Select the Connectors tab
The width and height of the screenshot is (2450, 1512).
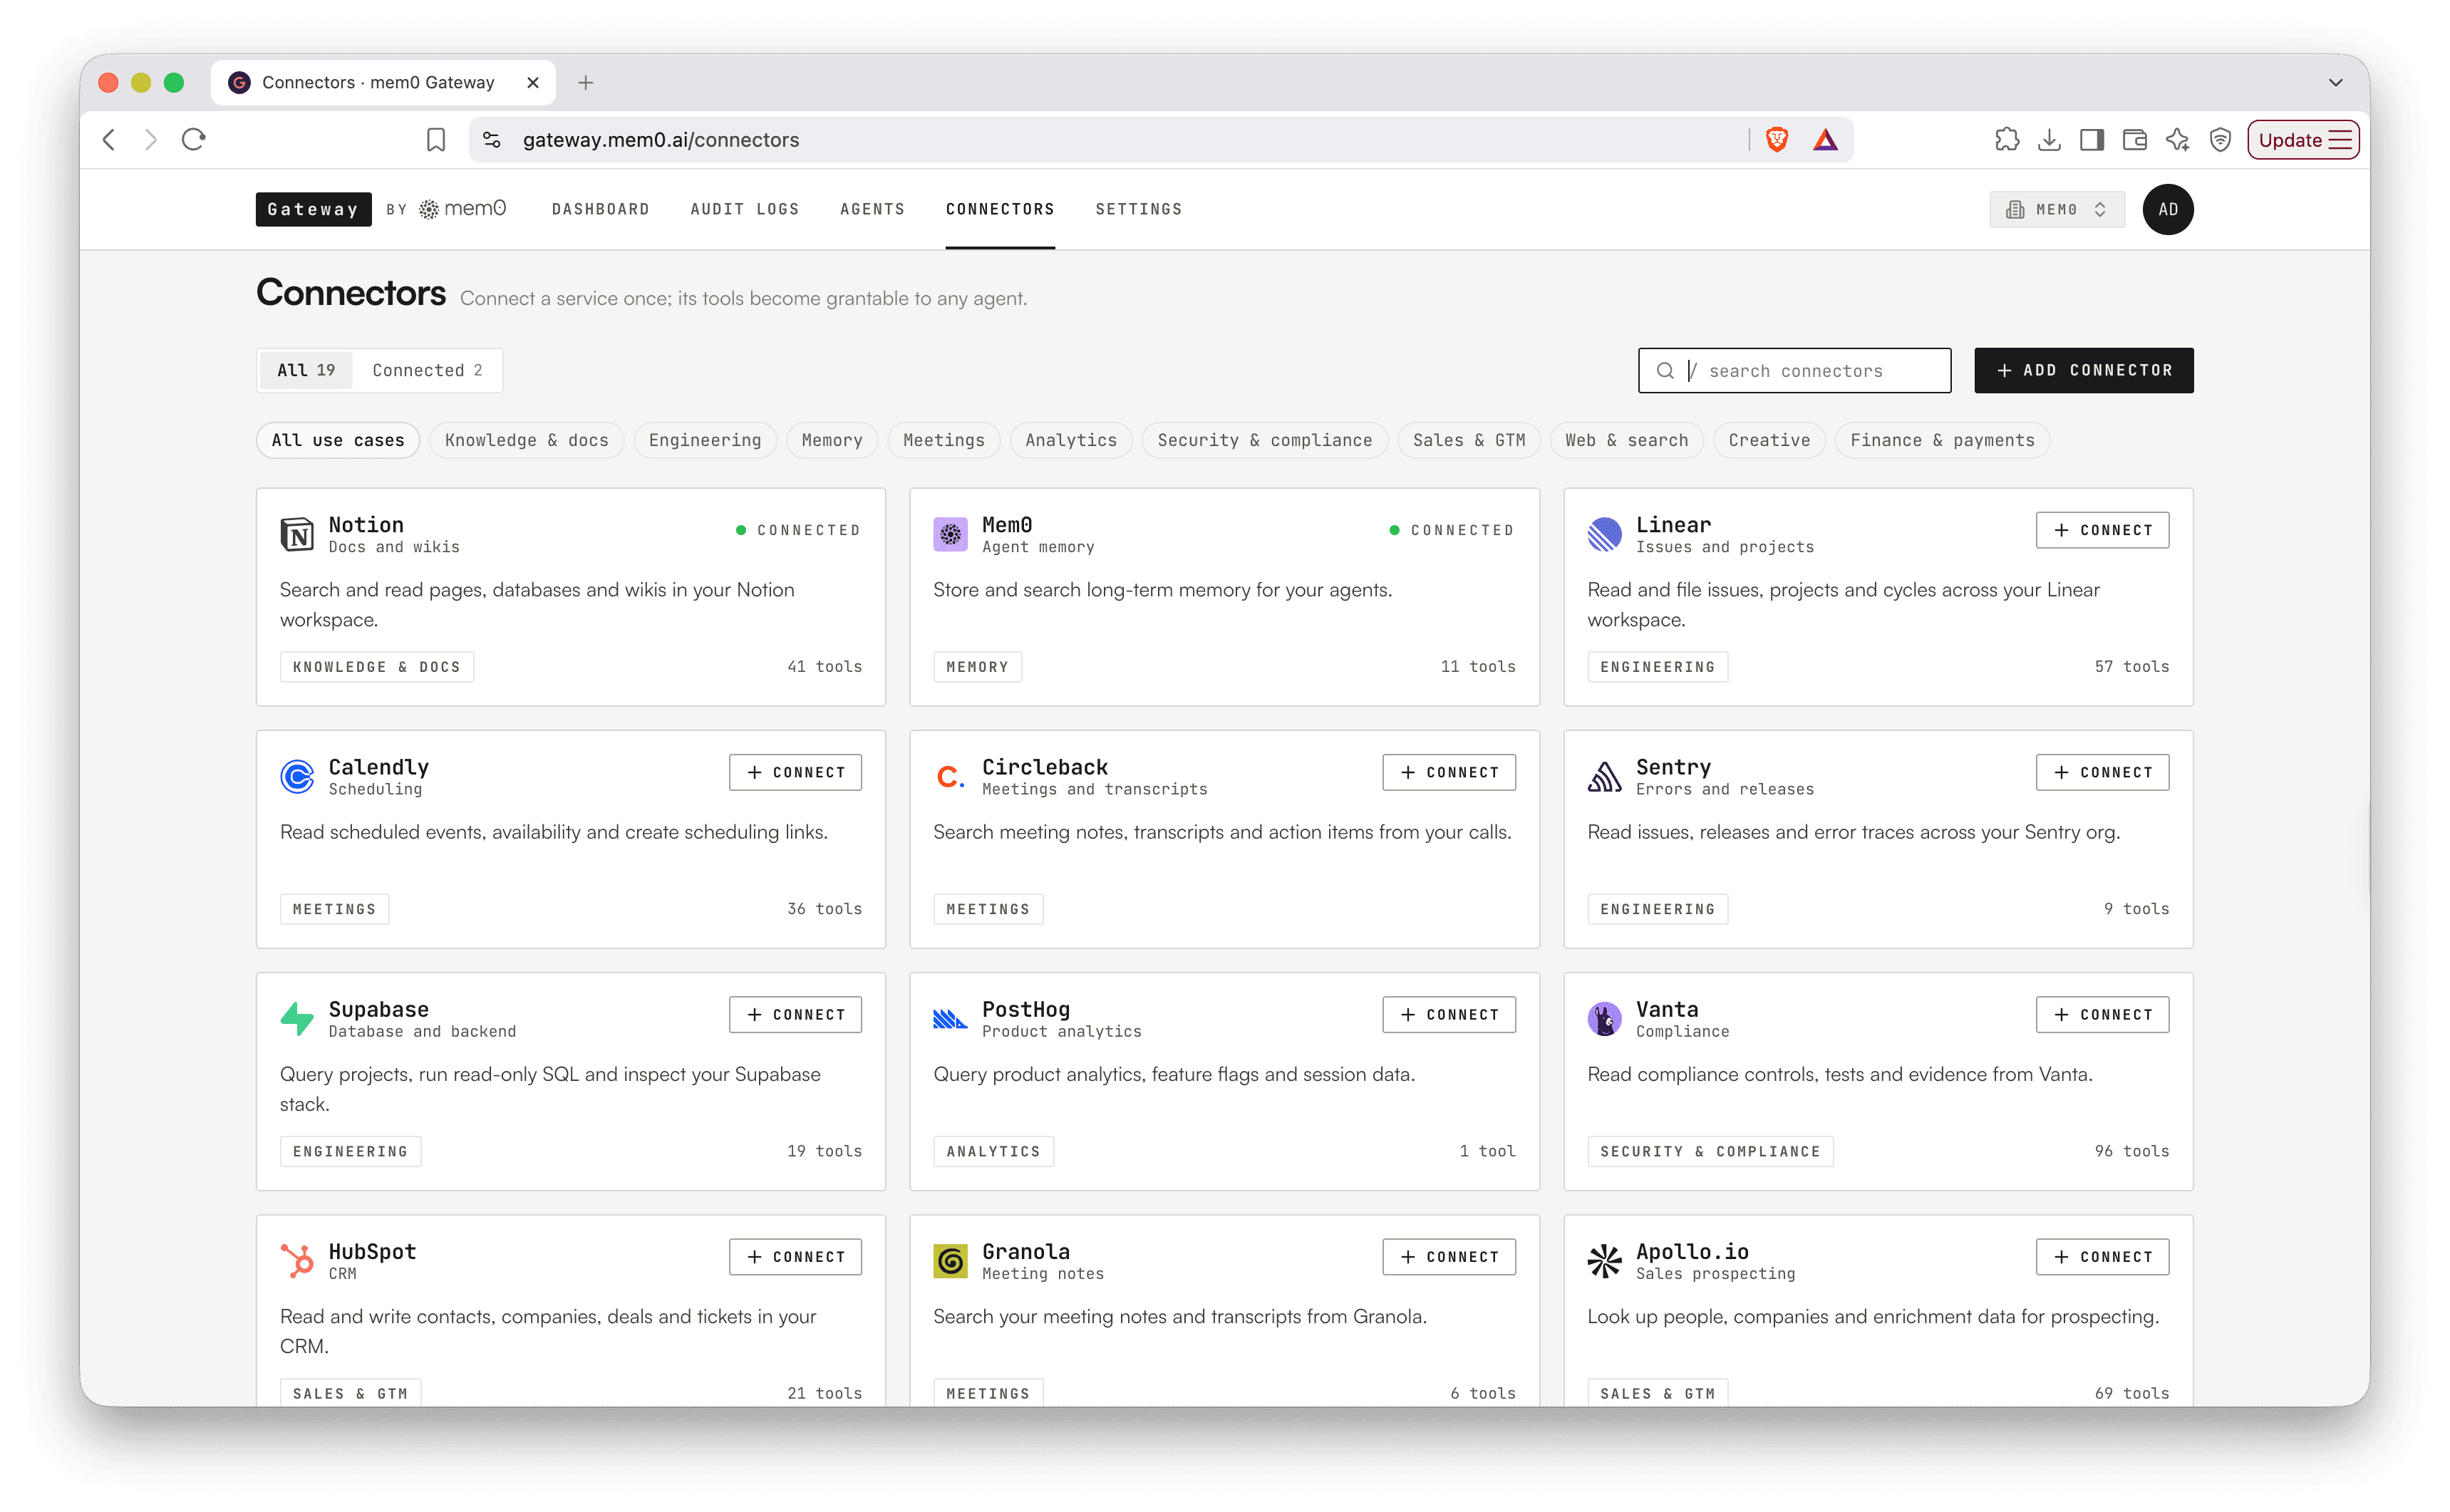point(1000,209)
